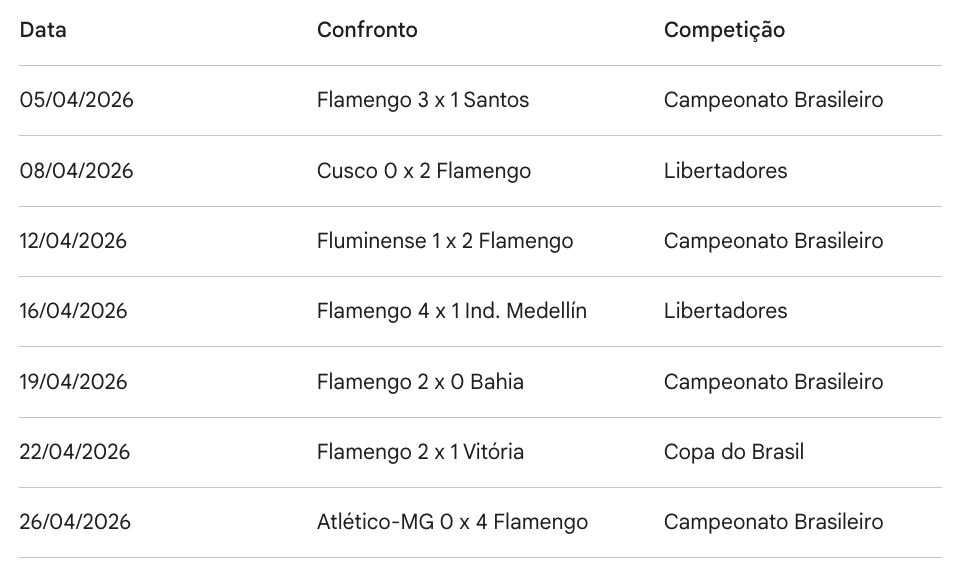Select the date 05/04/2026
The height and width of the screenshot is (572, 966).
[76, 100]
